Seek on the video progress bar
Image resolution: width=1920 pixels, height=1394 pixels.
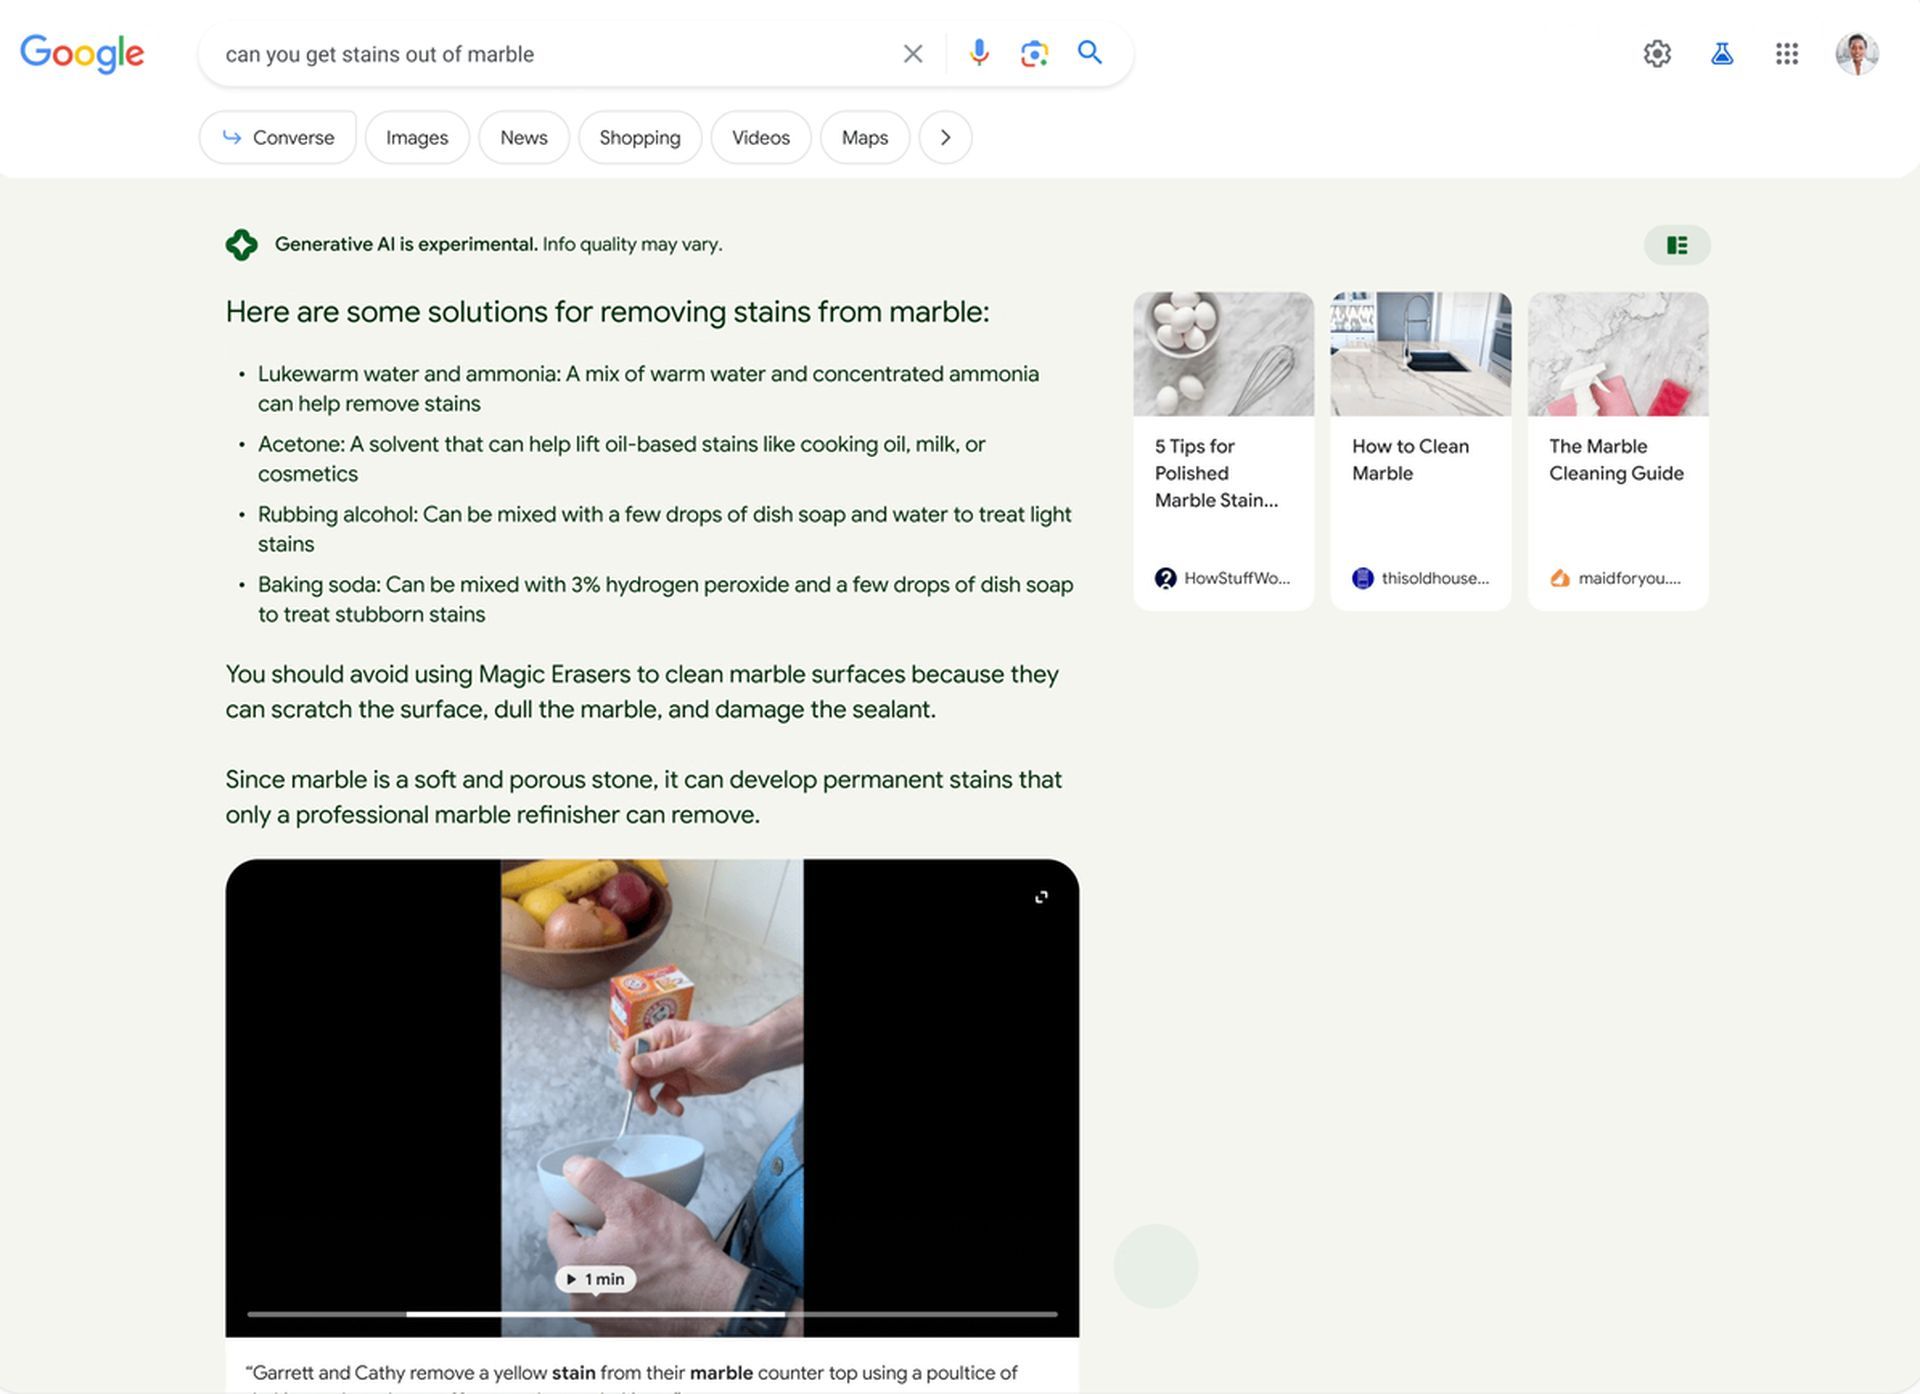point(652,1314)
